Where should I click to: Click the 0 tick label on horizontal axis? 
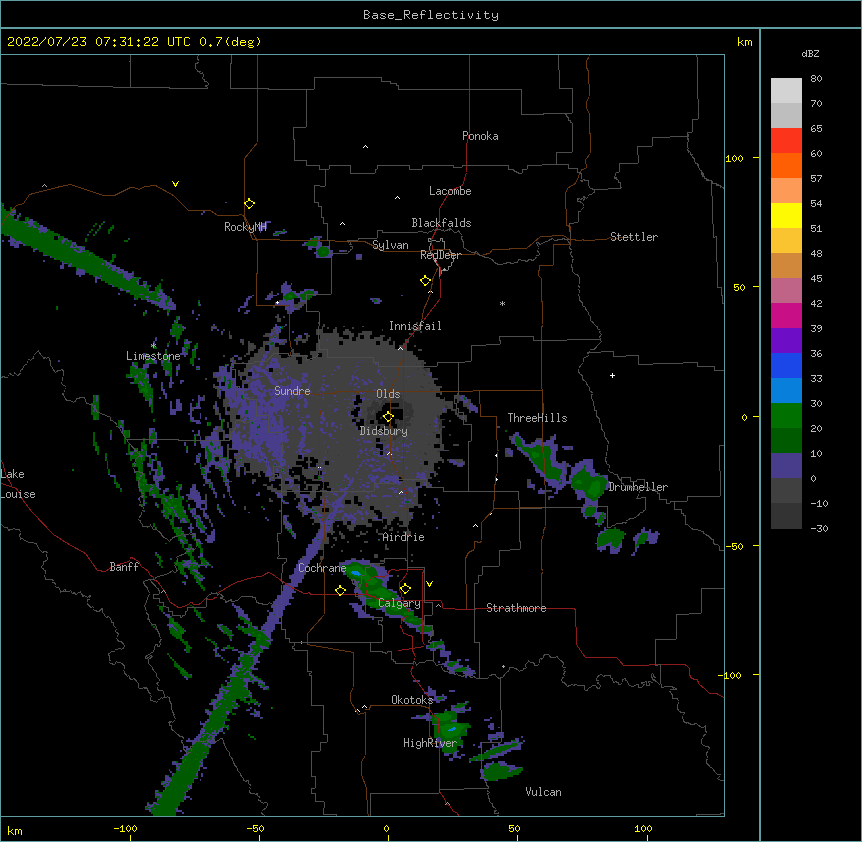click(386, 828)
